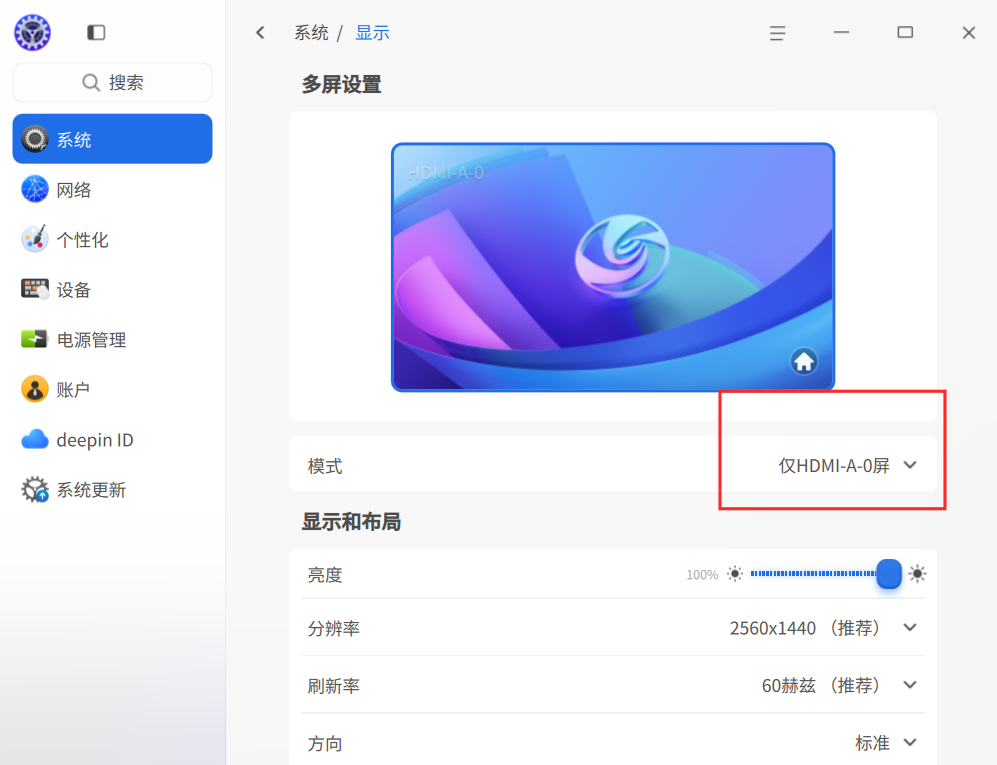Click the 方向 label
Image resolution: width=997 pixels, height=765 pixels.
pyautogui.click(x=325, y=743)
